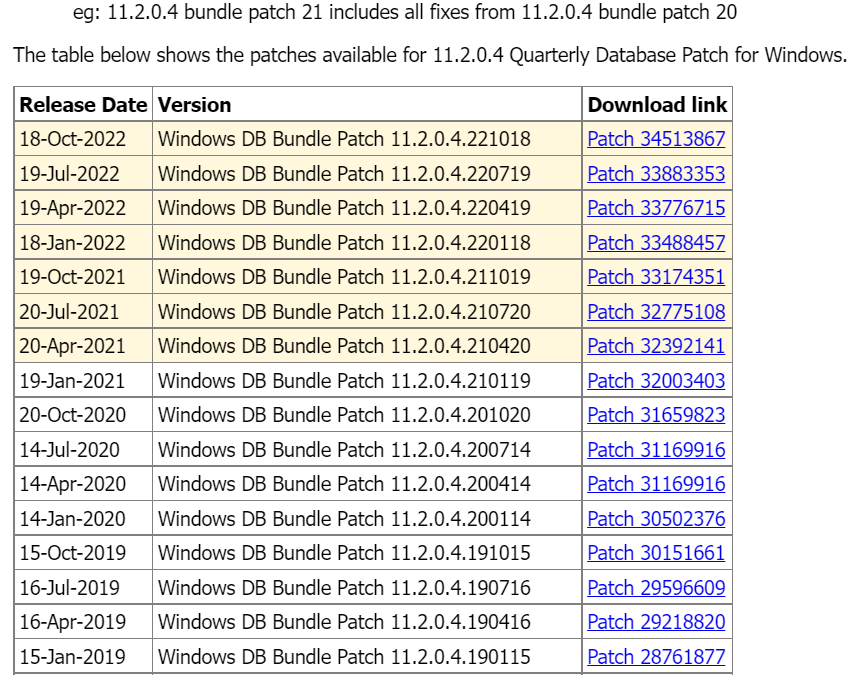The image size is (868, 675).
Task: Open Patch 31169916 in the 14-Jul-2020 row
Action: 656,450
